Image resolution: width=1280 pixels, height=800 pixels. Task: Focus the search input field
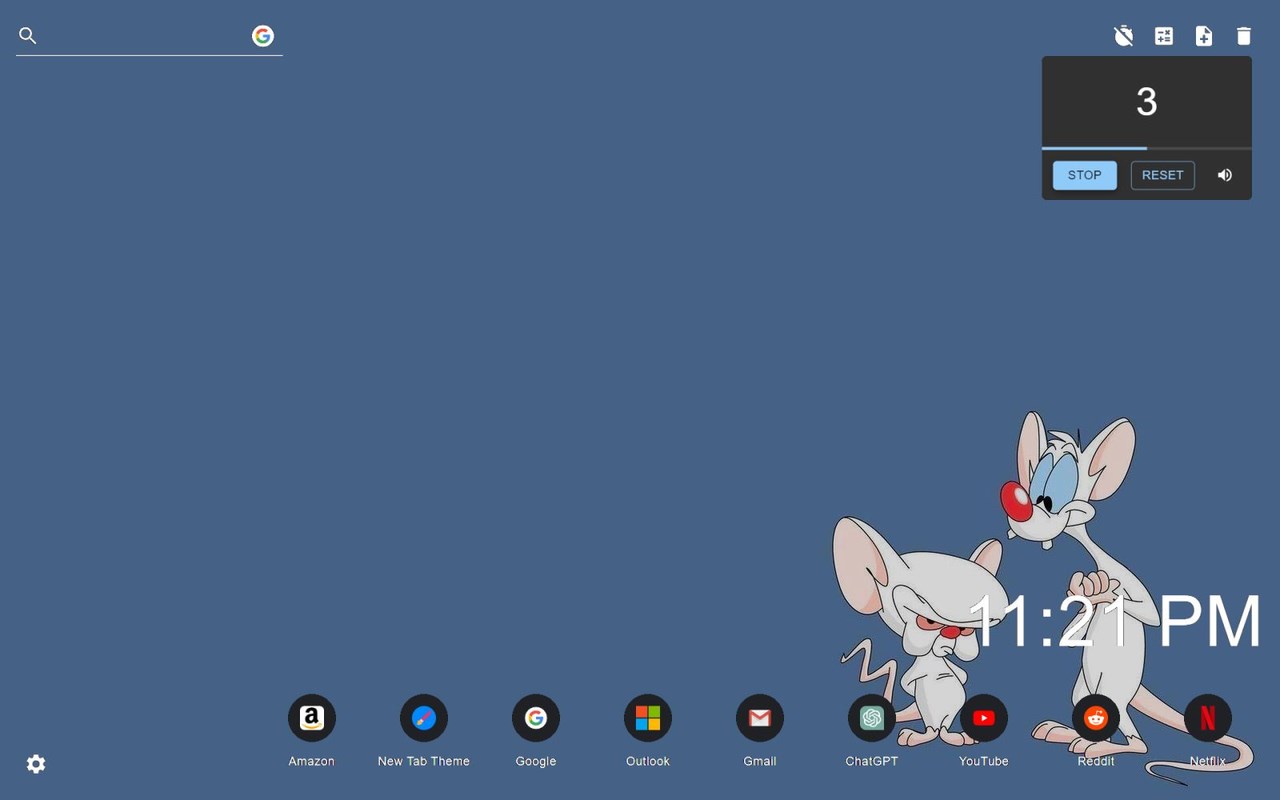coord(145,36)
